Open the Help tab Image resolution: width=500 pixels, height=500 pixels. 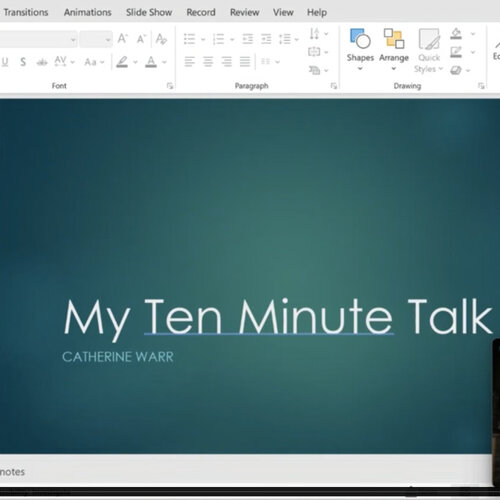pyautogui.click(x=317, y=12)
